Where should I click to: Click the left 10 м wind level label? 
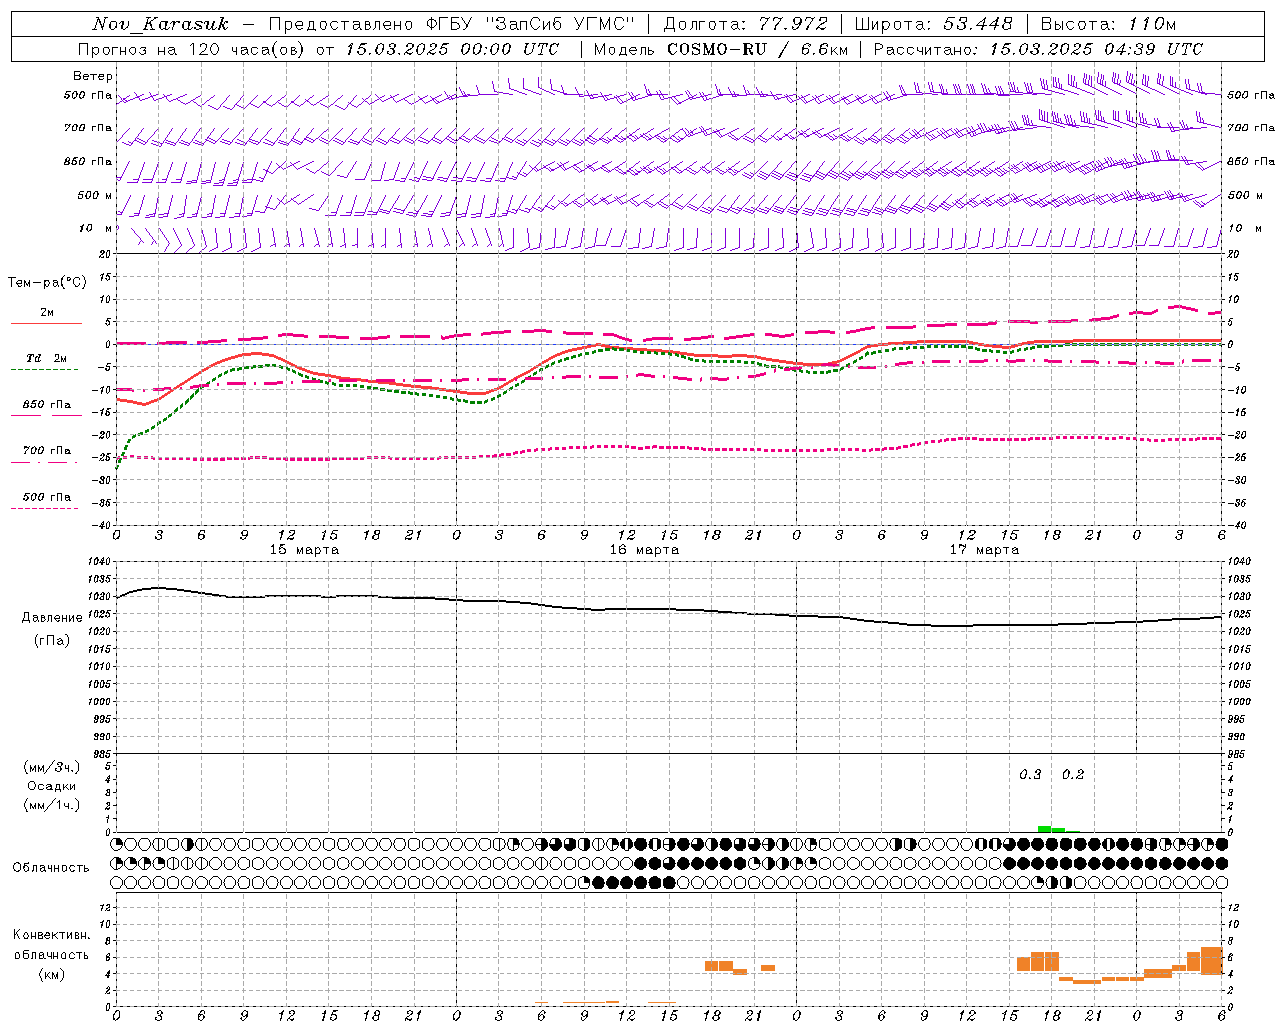pos(96,229)
